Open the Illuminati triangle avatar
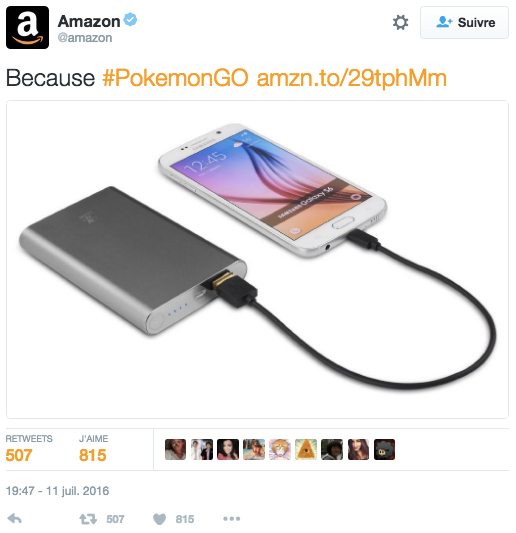Image resolution: width=516 pixels, height=533 pixels. (306, 449)
